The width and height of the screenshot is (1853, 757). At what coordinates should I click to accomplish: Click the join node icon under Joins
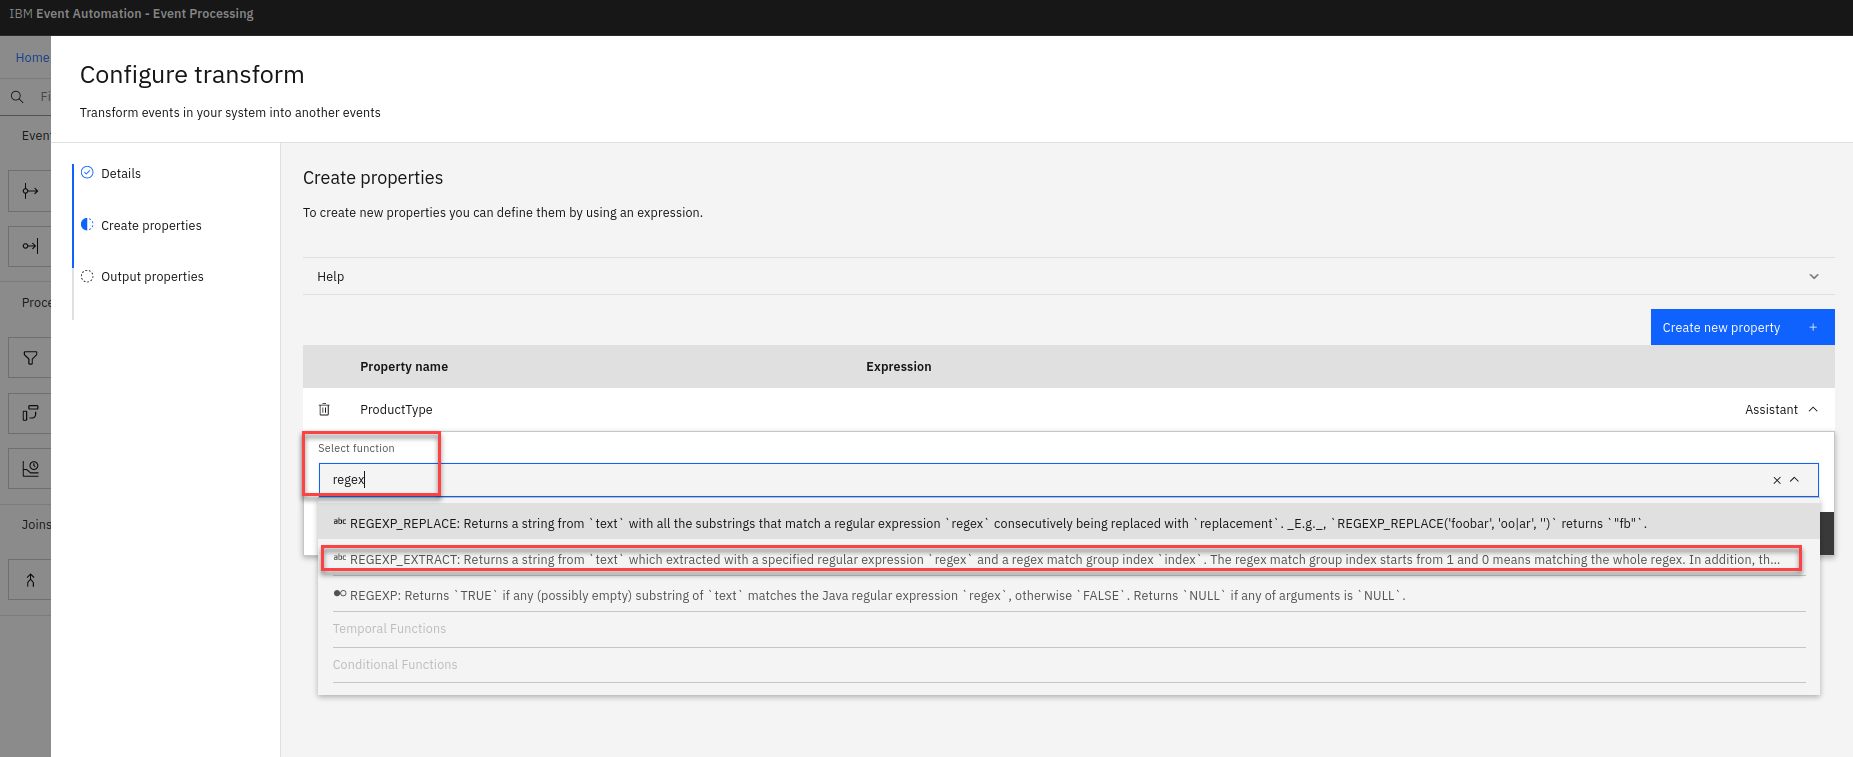[30, 580]
